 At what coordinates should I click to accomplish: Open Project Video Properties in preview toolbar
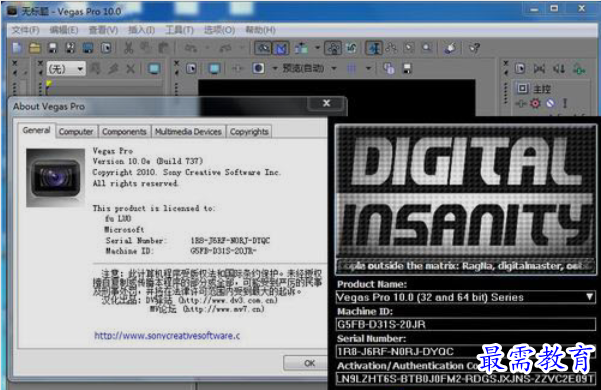191,69
